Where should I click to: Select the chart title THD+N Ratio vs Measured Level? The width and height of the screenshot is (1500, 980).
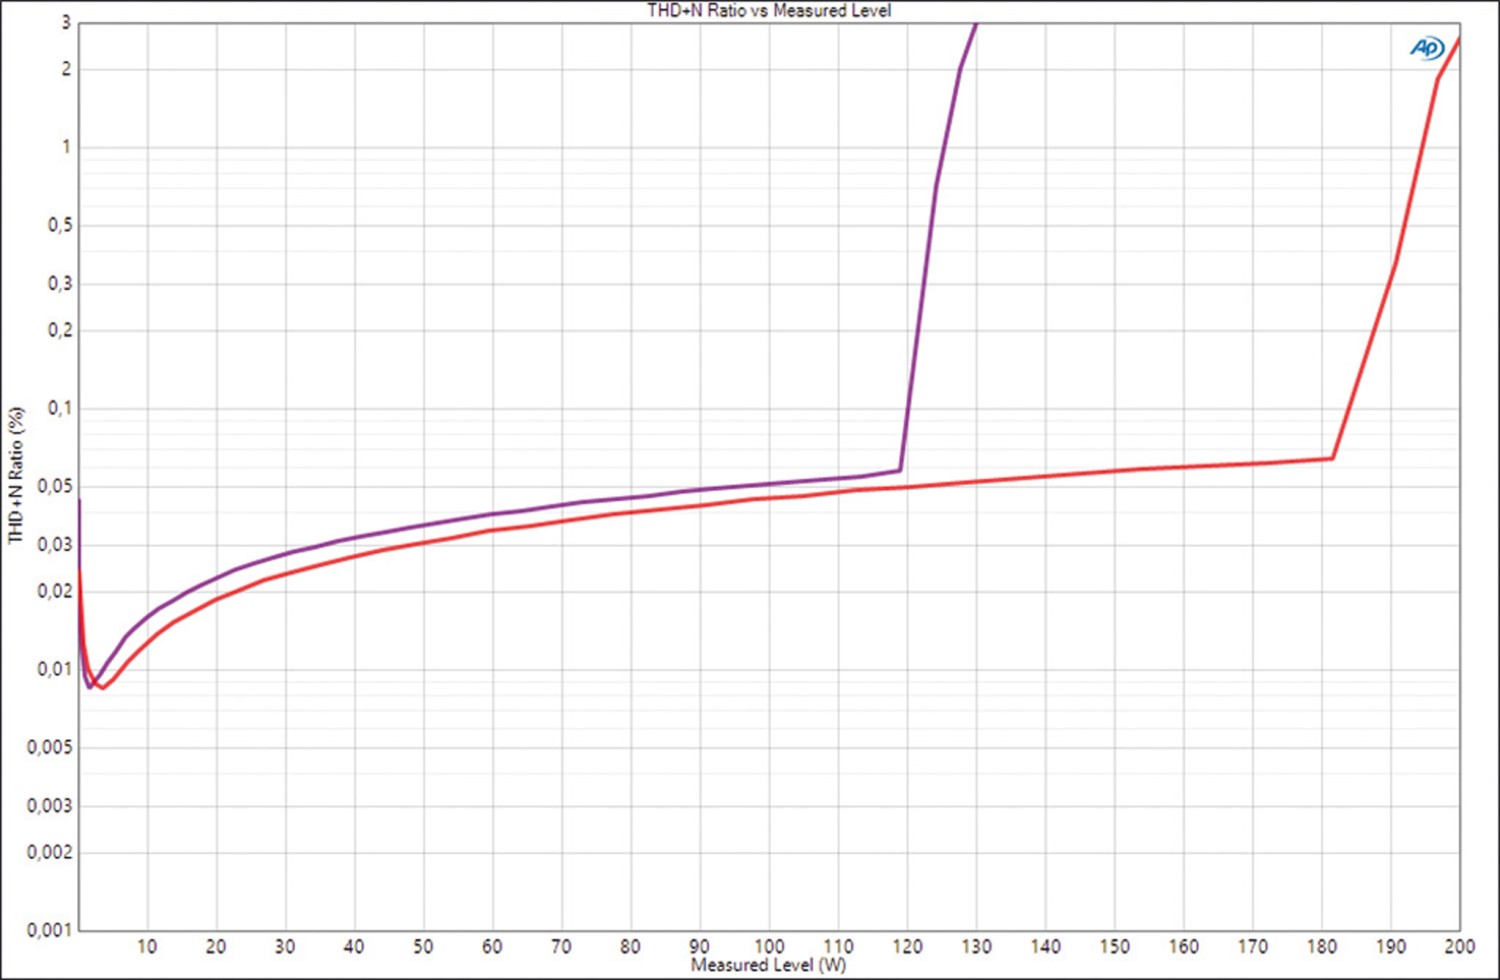click(768, 11)
